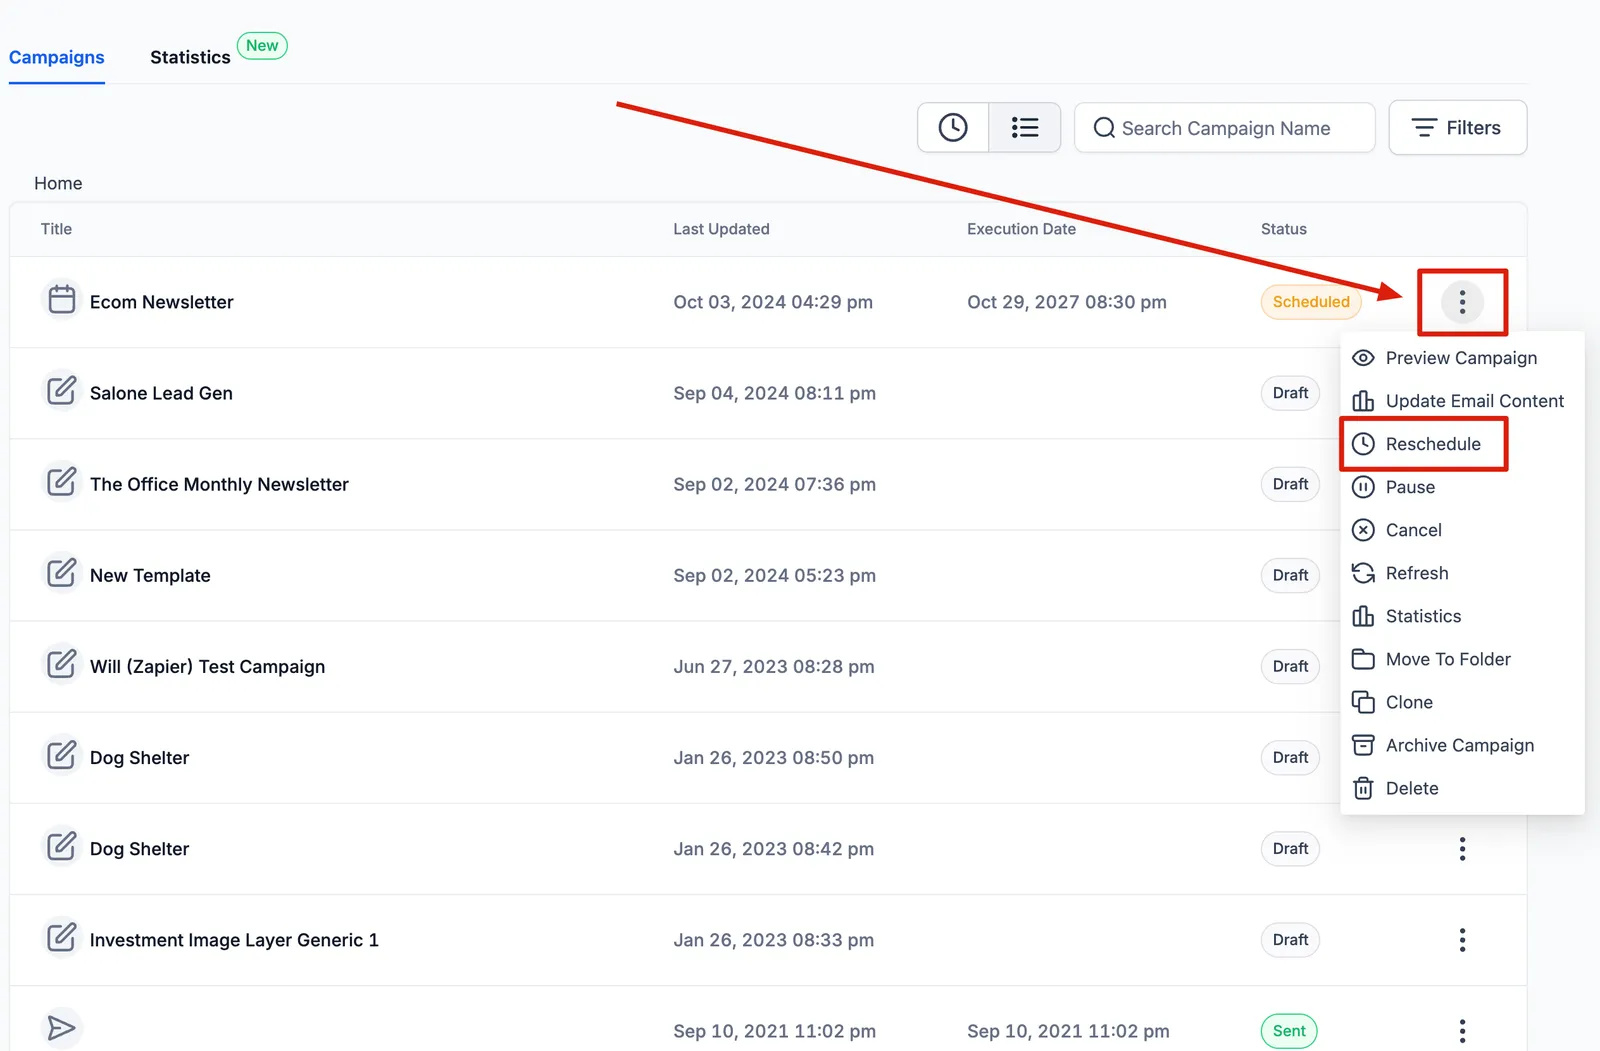Select Pause from the menu
Screen dimensions: 1600x1051
click(1462, 487)
